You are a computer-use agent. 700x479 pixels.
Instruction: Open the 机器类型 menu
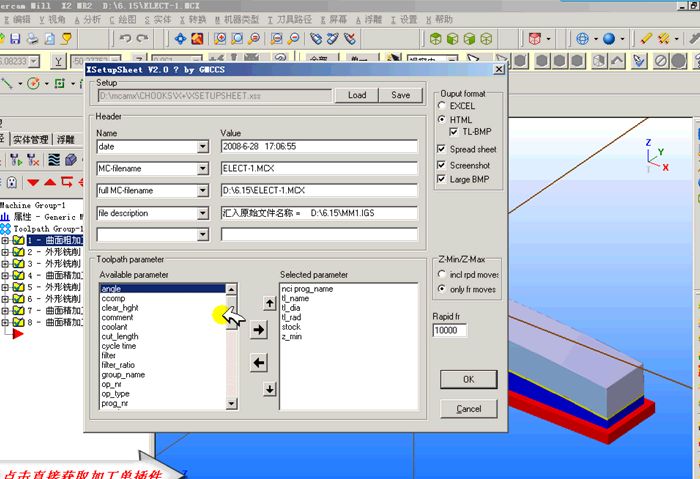coord(237,19)
